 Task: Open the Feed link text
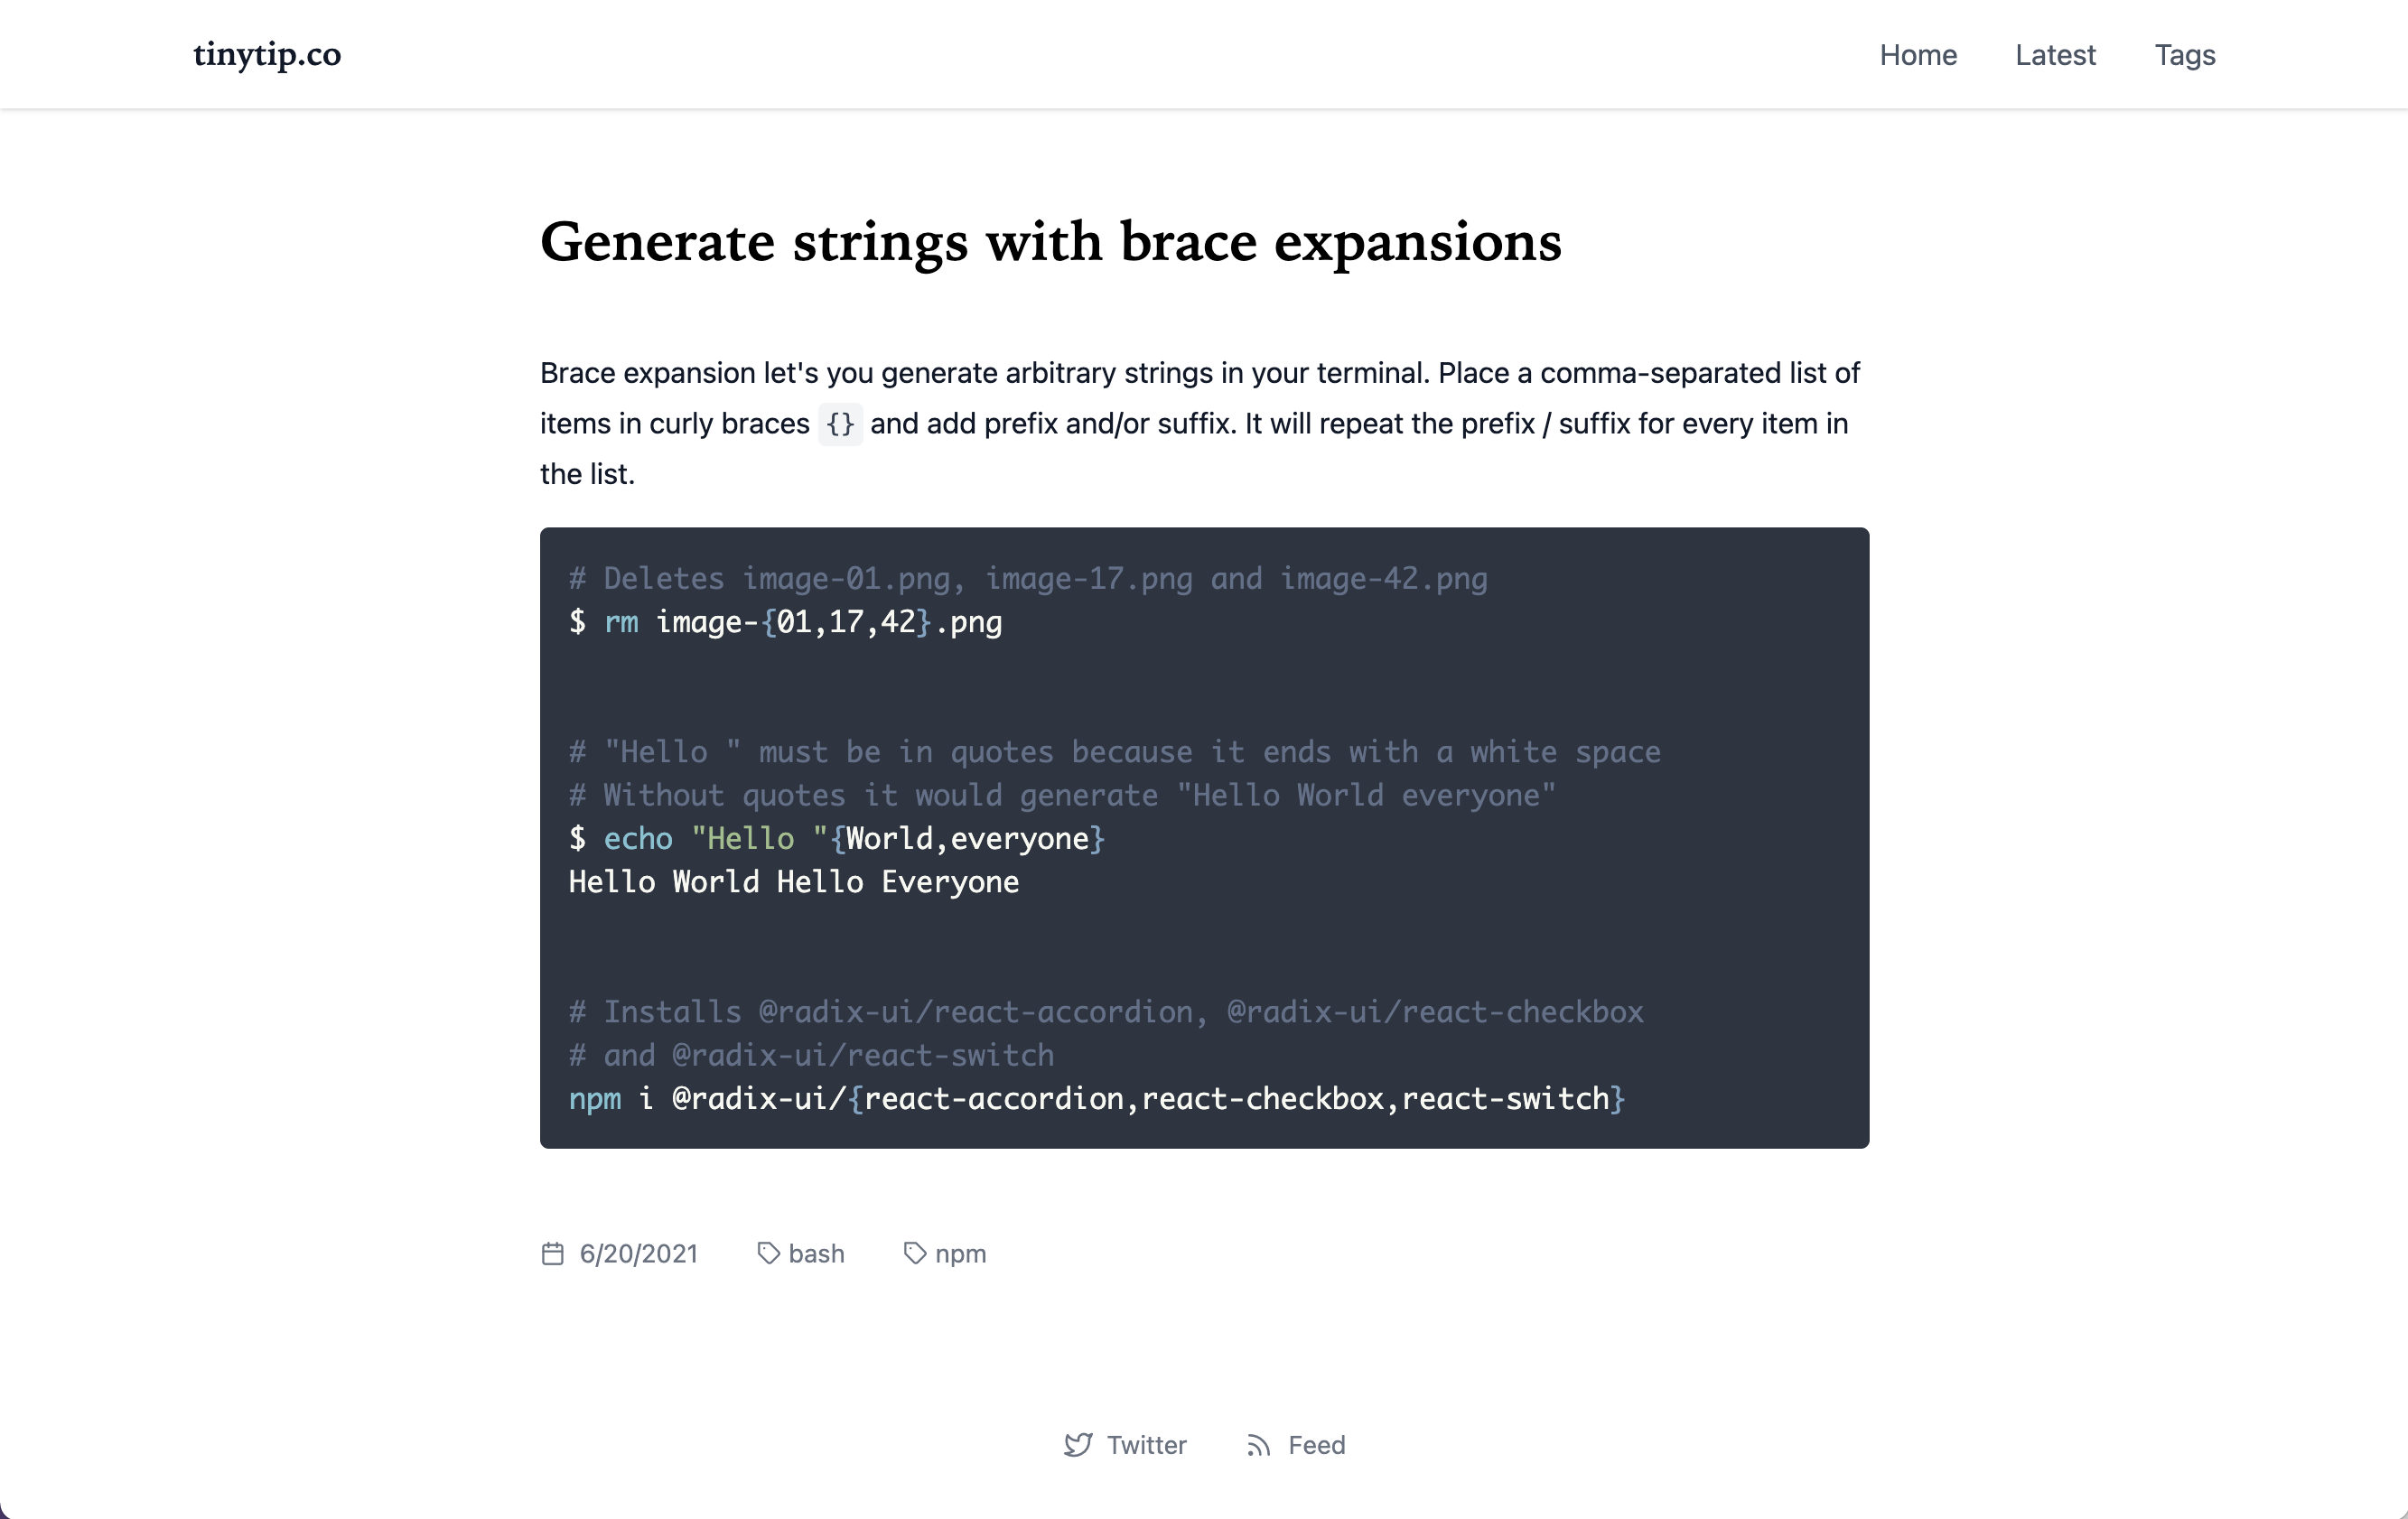1316,1445
